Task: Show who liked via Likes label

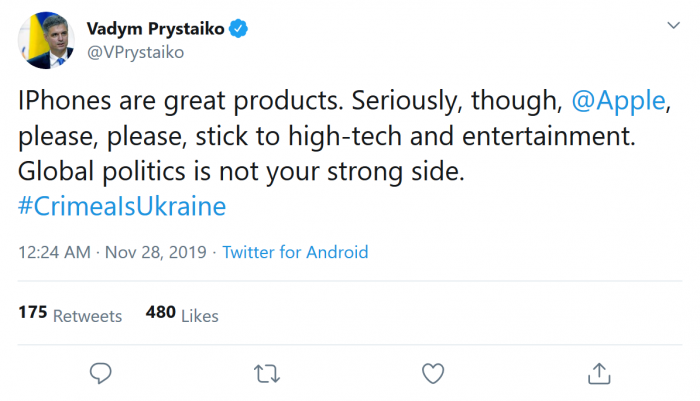Action: click(200, 315)
